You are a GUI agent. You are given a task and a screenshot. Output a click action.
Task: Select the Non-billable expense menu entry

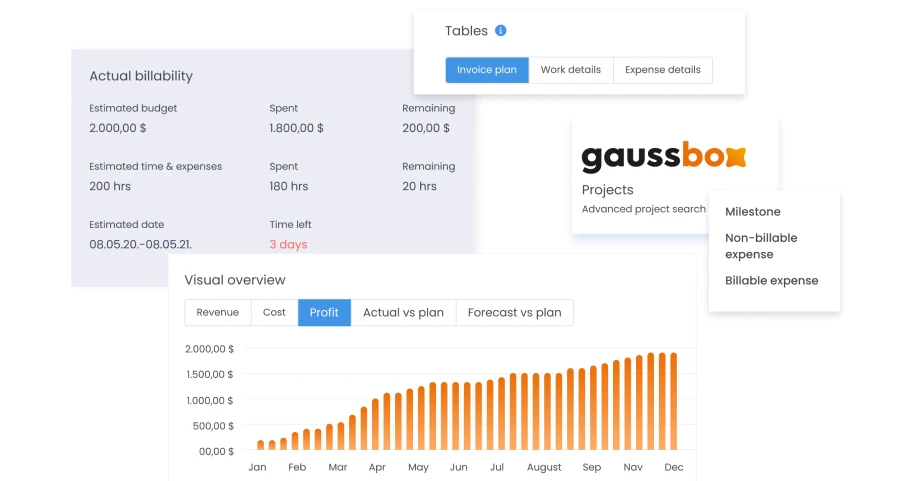click(761, 246)
